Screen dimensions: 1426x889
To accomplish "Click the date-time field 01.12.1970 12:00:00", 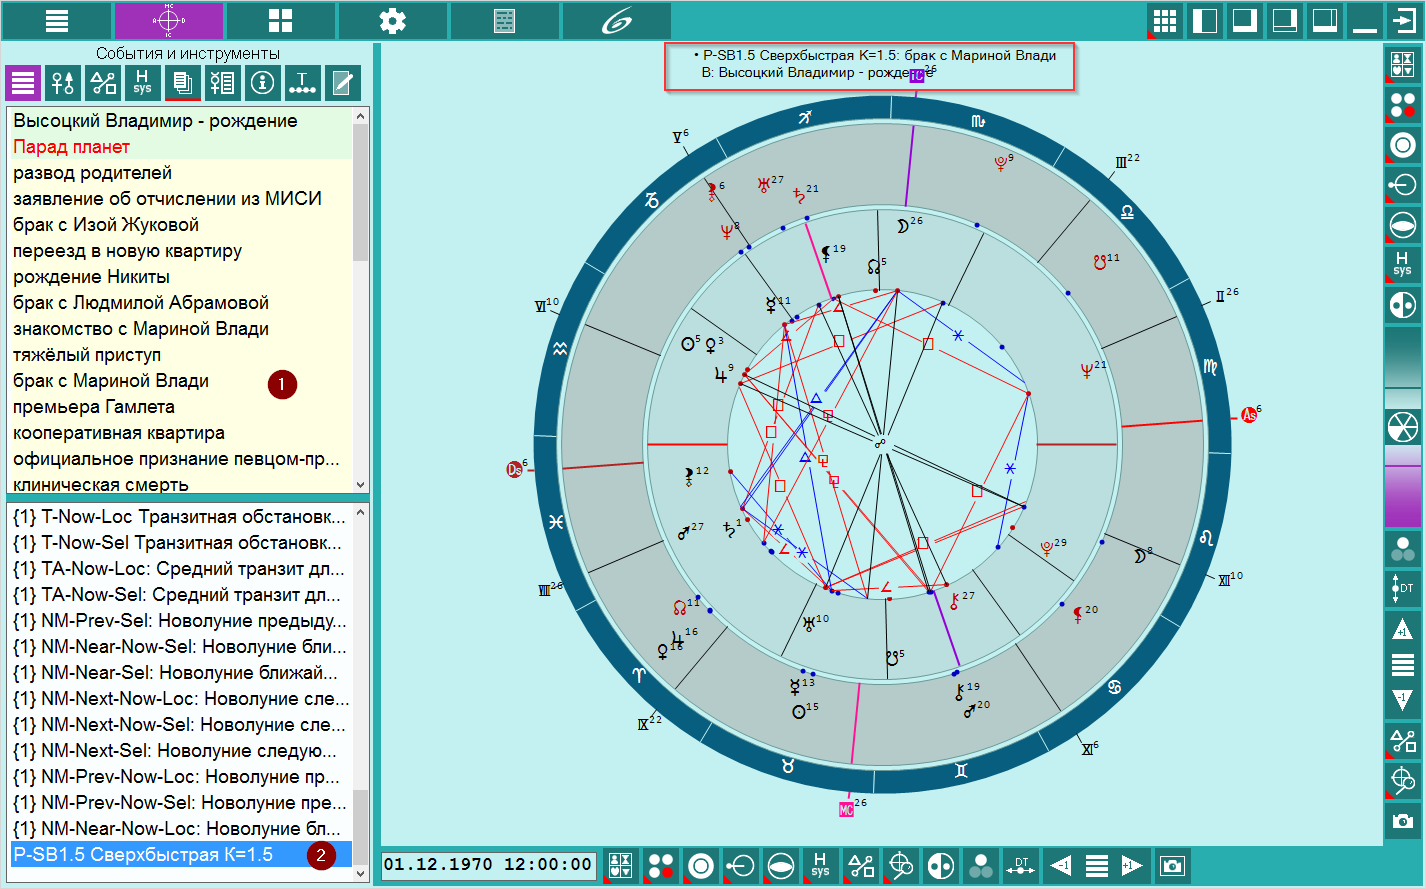I will point(489,865).
